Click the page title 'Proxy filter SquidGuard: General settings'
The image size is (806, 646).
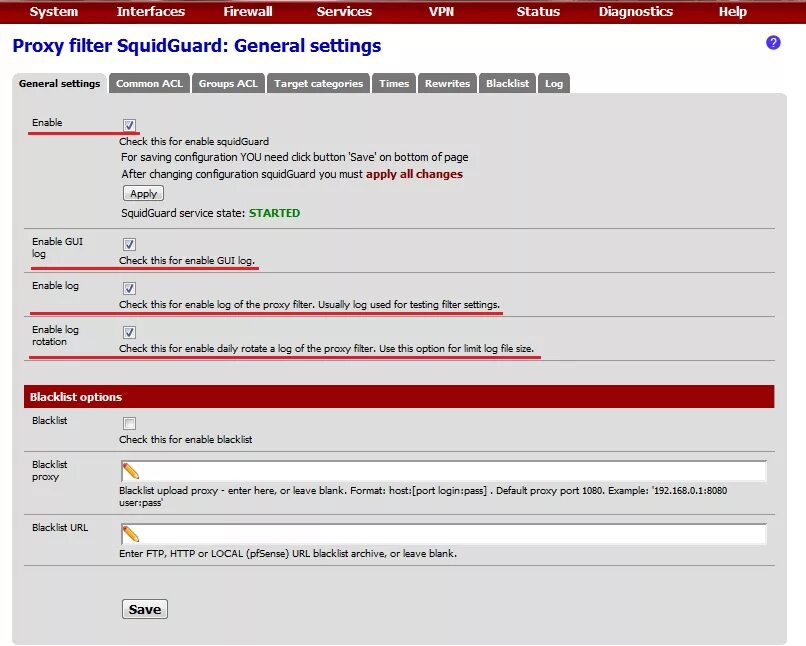tap(197, 46)
